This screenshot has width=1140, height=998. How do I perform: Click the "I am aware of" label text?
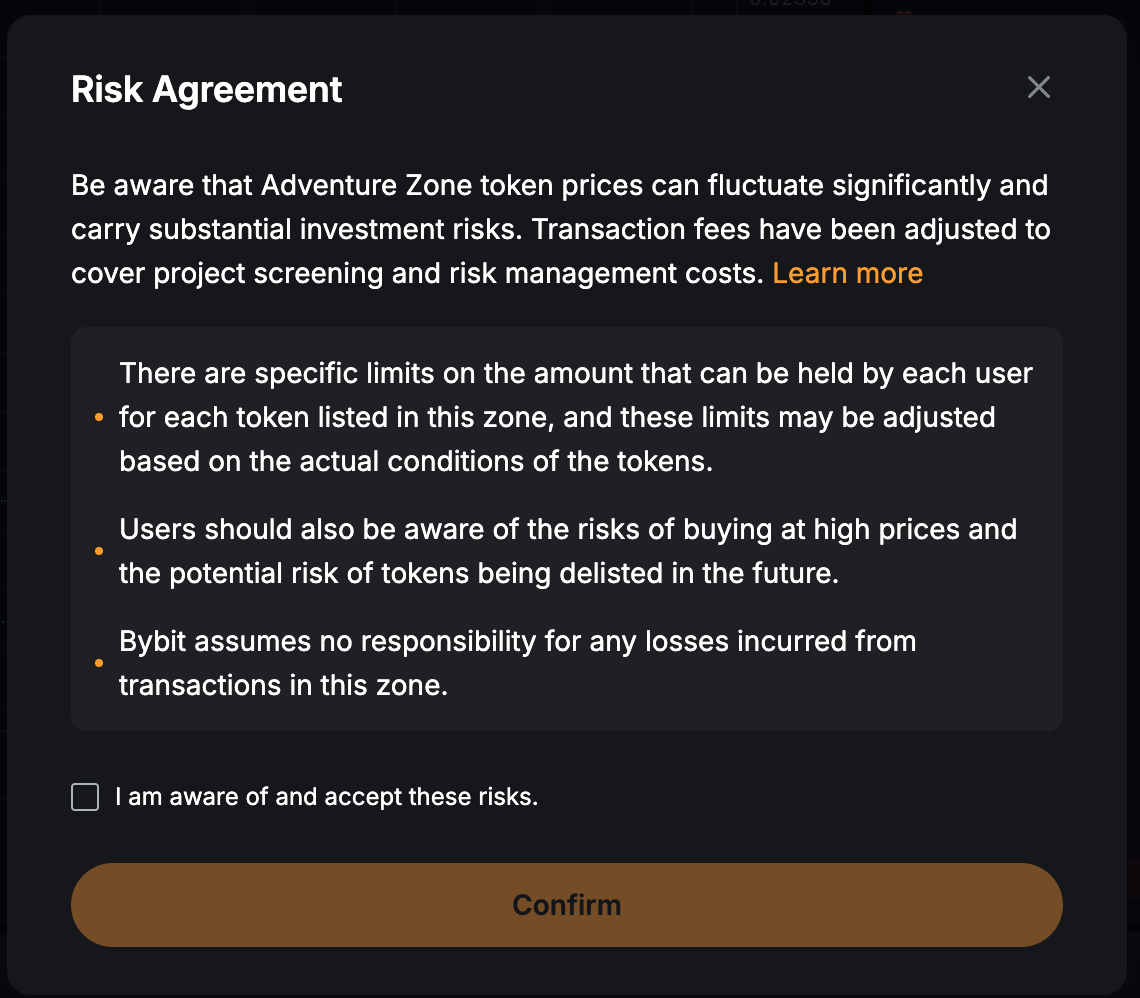coord(327,797)
